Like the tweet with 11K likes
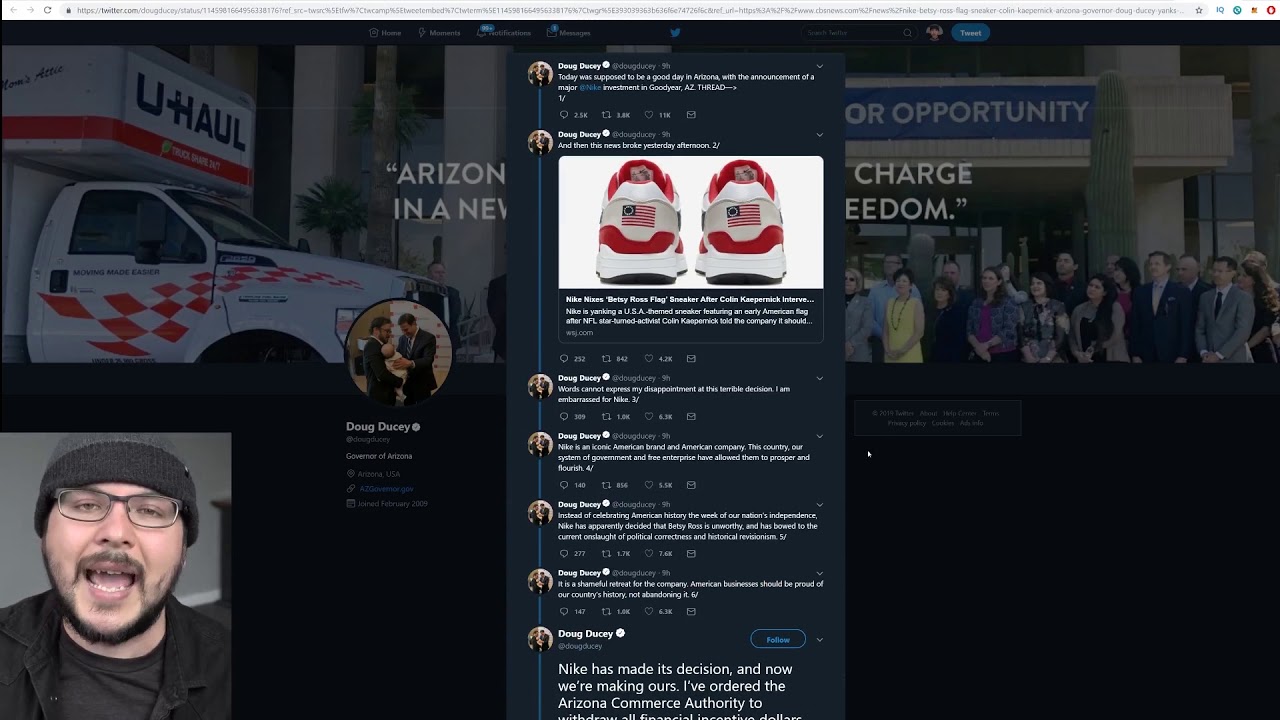 pos(648,115)
